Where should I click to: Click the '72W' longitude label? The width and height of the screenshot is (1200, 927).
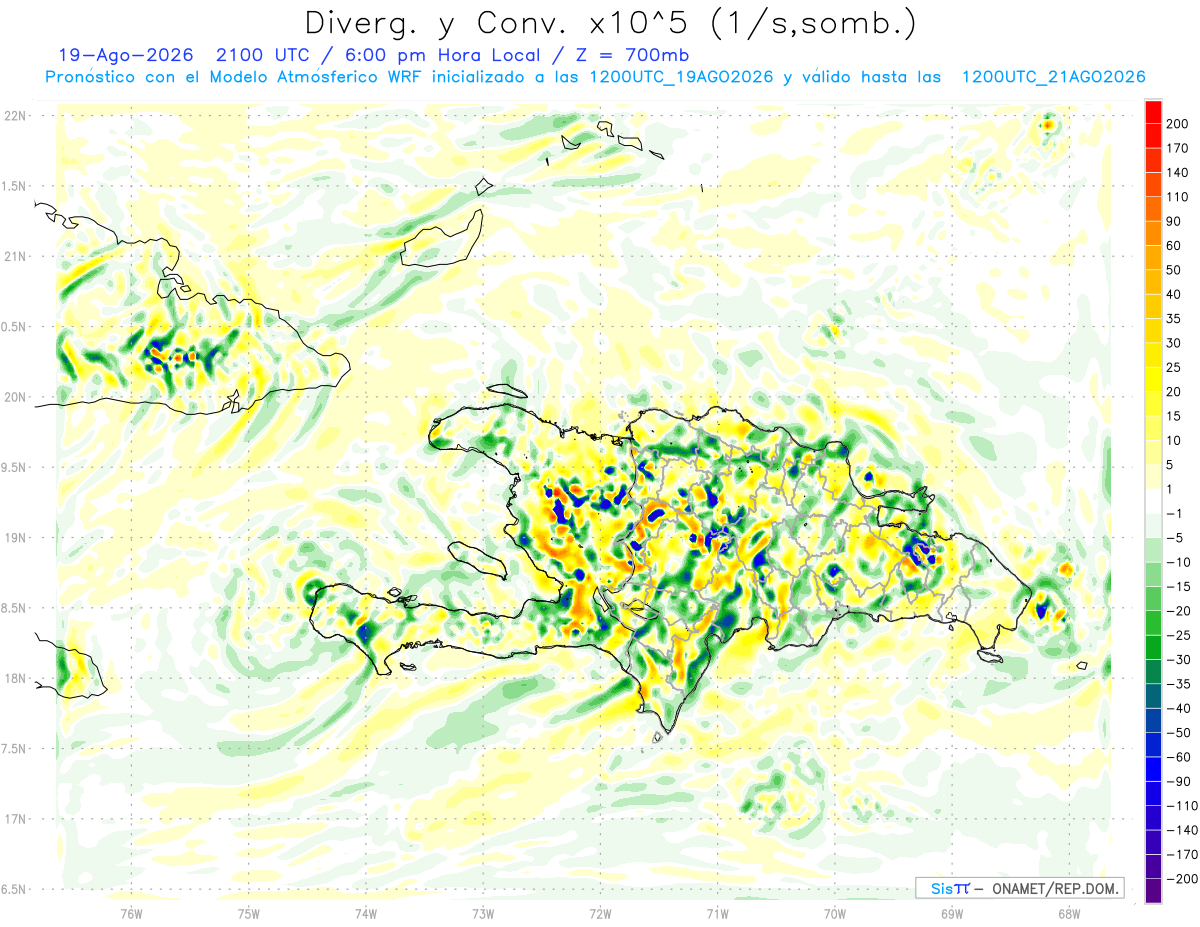click(x=600, y=913)
